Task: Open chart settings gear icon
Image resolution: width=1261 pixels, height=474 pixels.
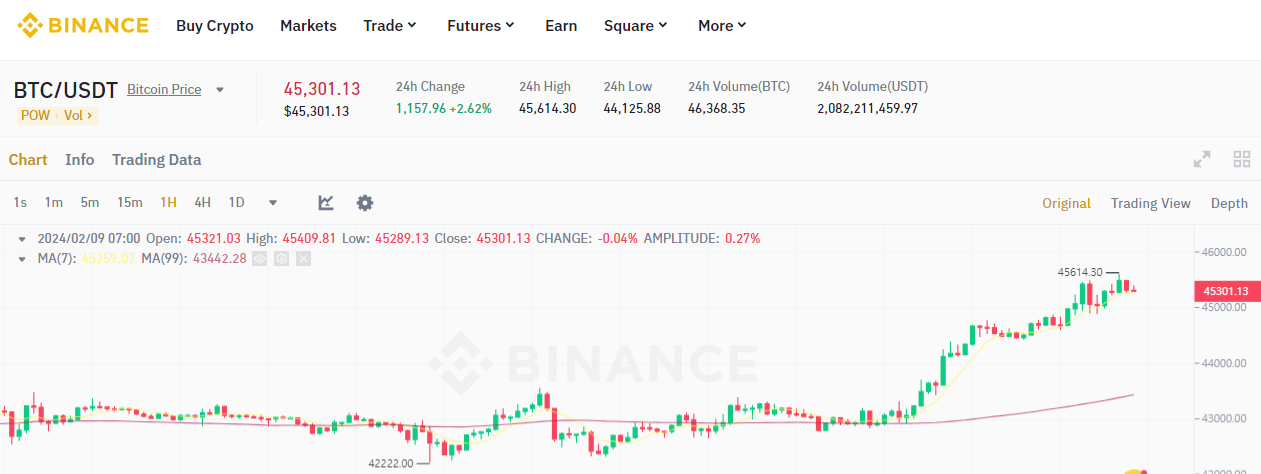Action: tap(365, 203)
